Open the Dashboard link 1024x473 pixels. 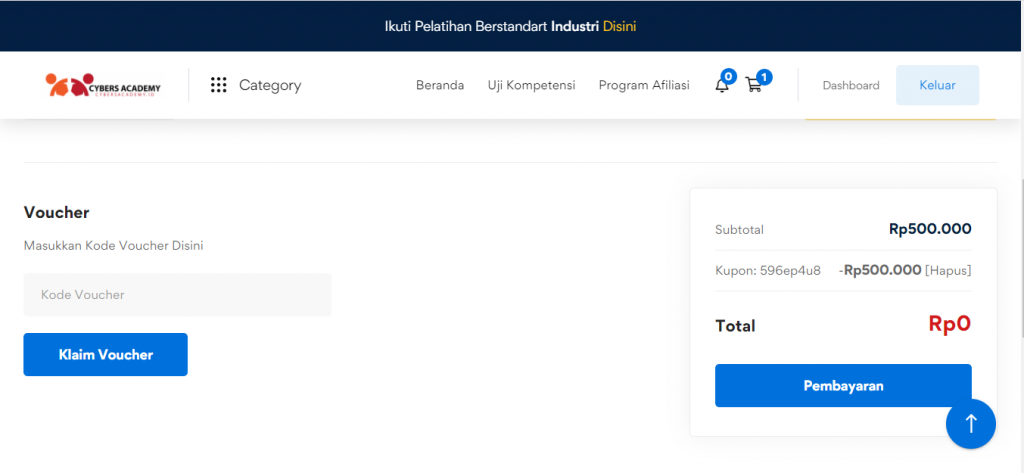[851, 86]
